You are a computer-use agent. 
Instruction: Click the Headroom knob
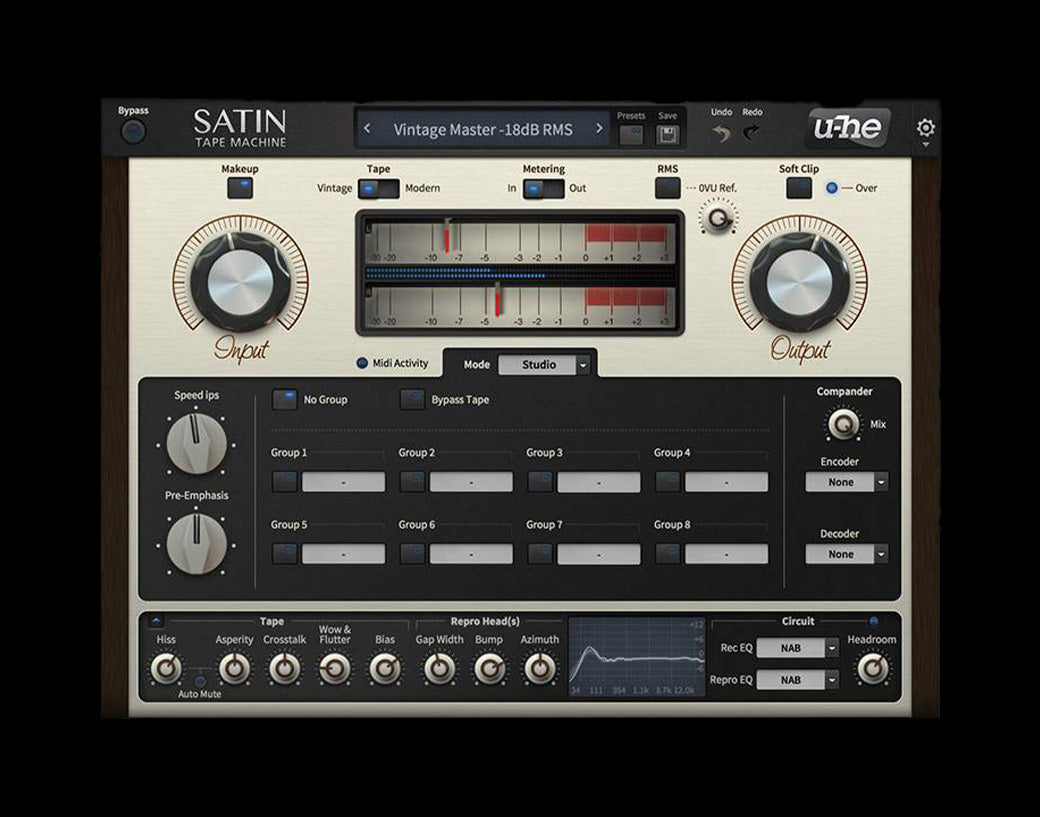click(x=872, y=668)
